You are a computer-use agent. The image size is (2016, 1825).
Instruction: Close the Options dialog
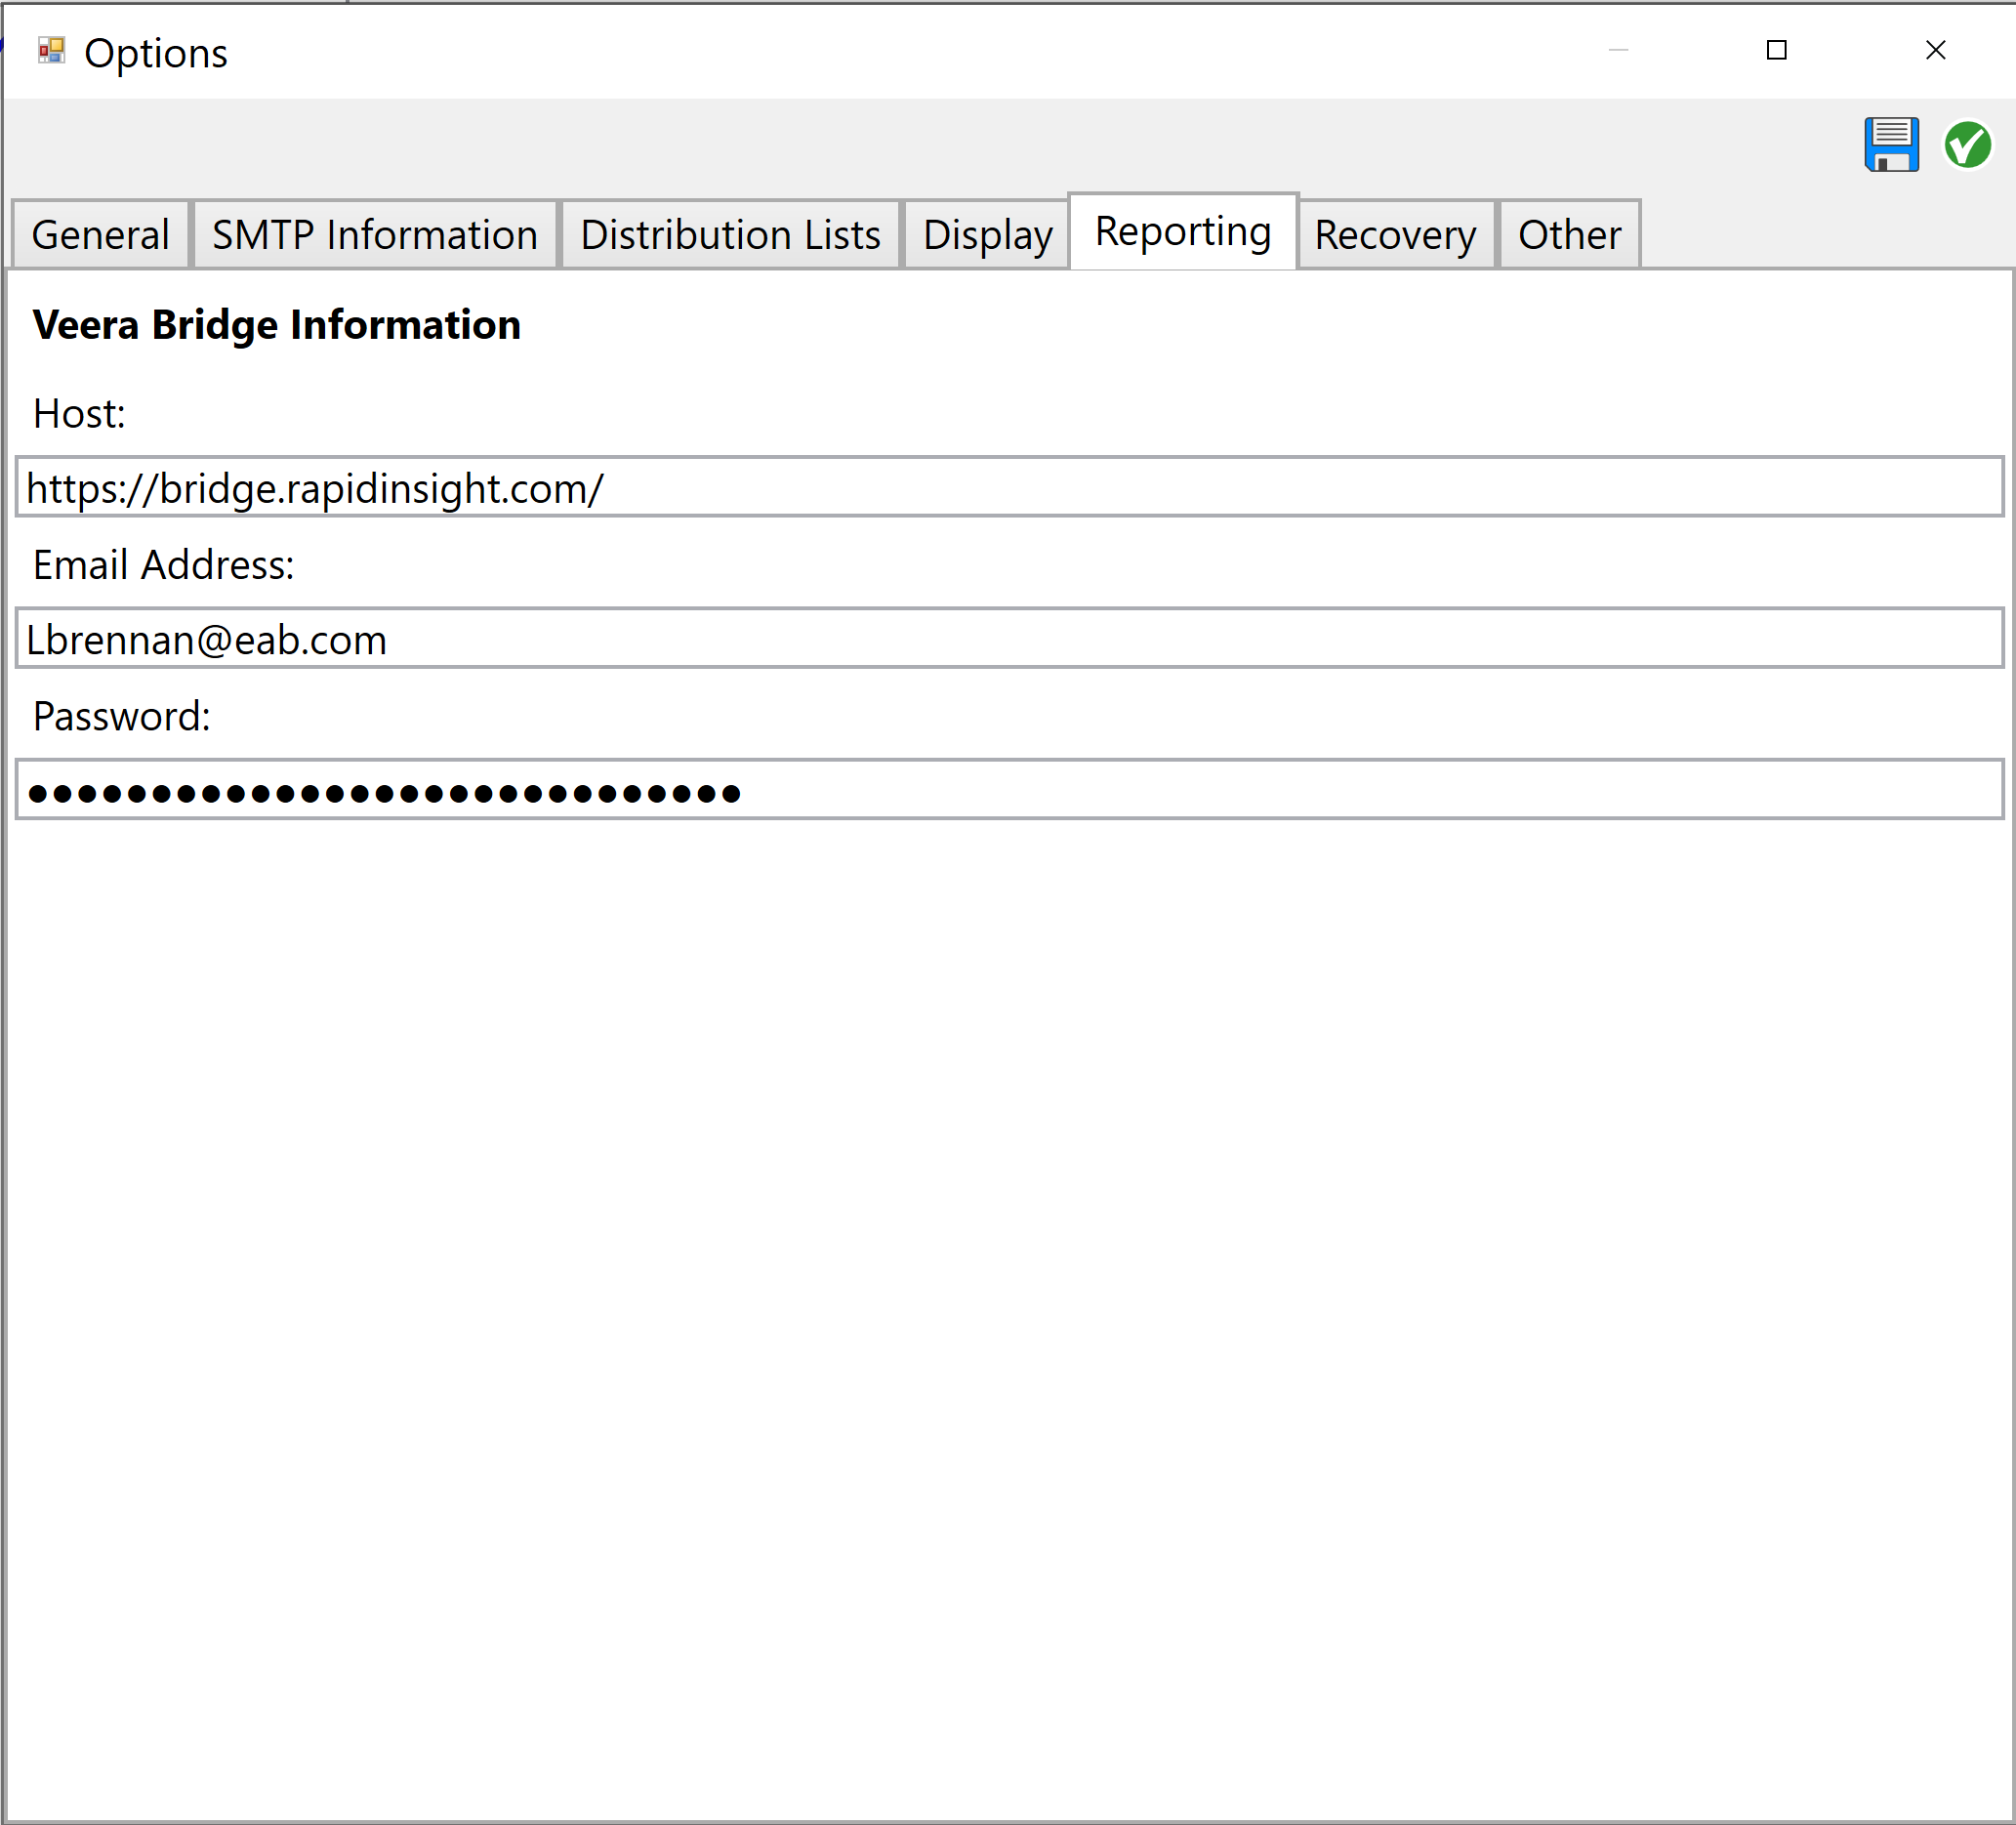(x=1936, y=50)
